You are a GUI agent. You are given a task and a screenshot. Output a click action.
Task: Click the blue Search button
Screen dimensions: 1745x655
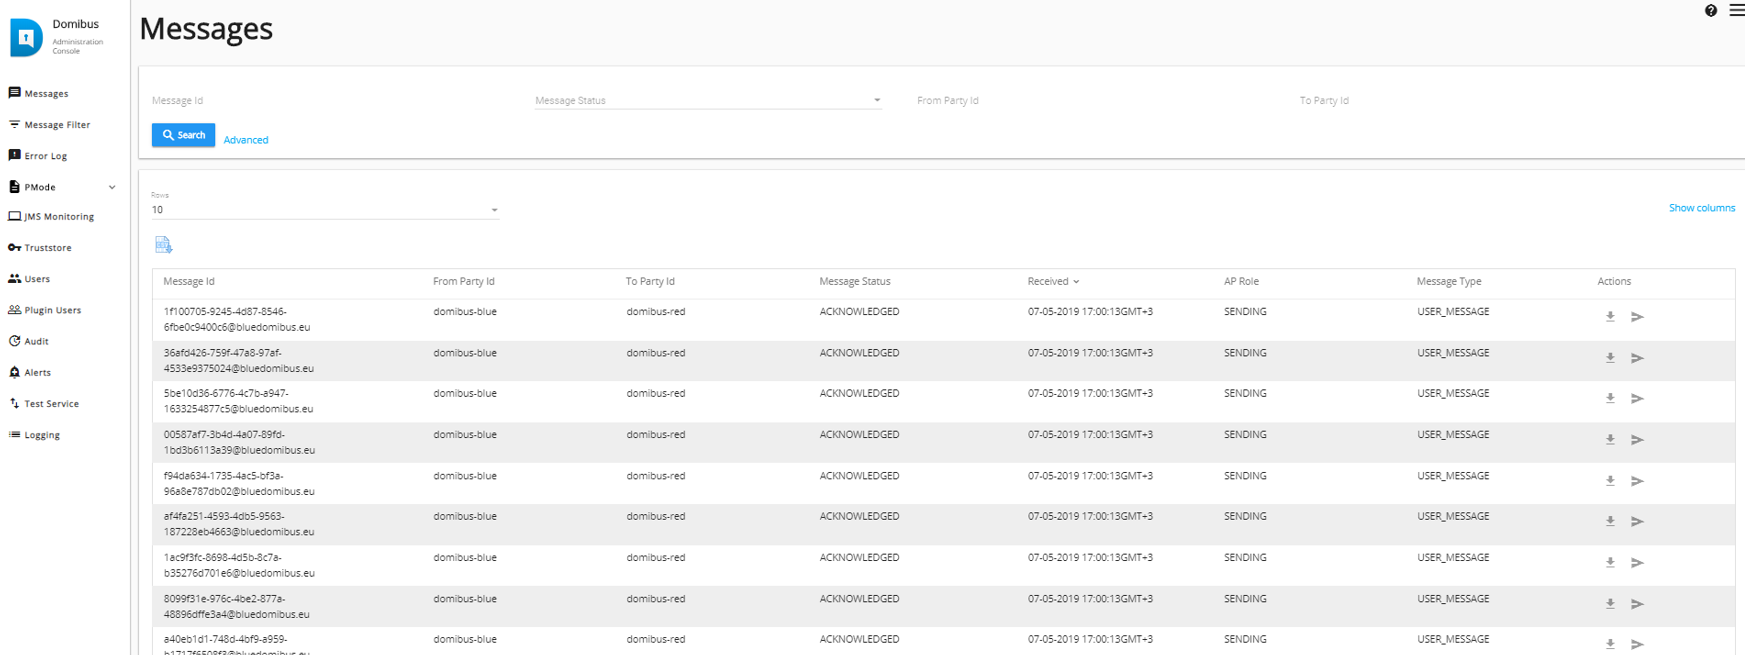pos(183,135)
